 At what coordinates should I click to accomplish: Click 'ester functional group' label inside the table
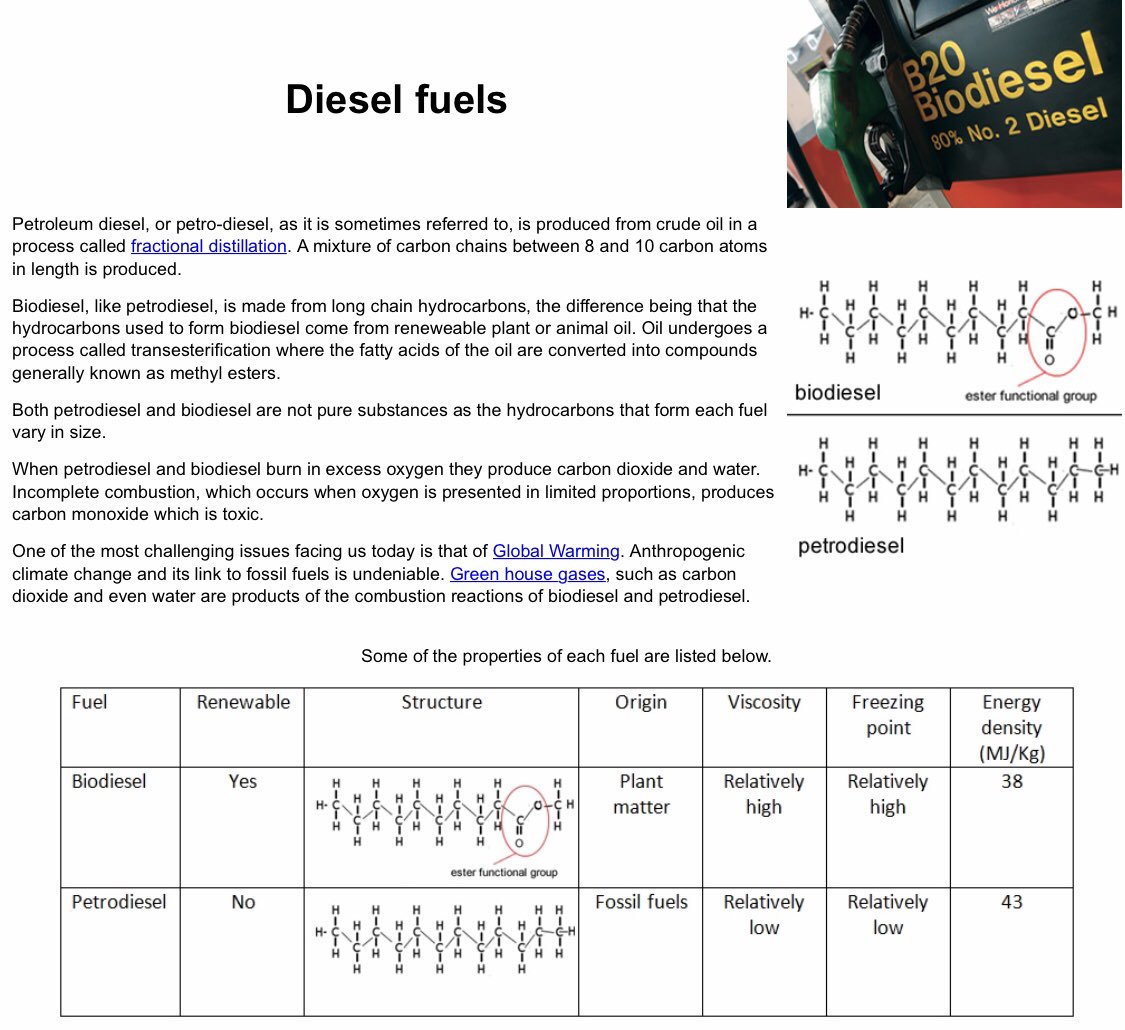click(x=504, y=872)
